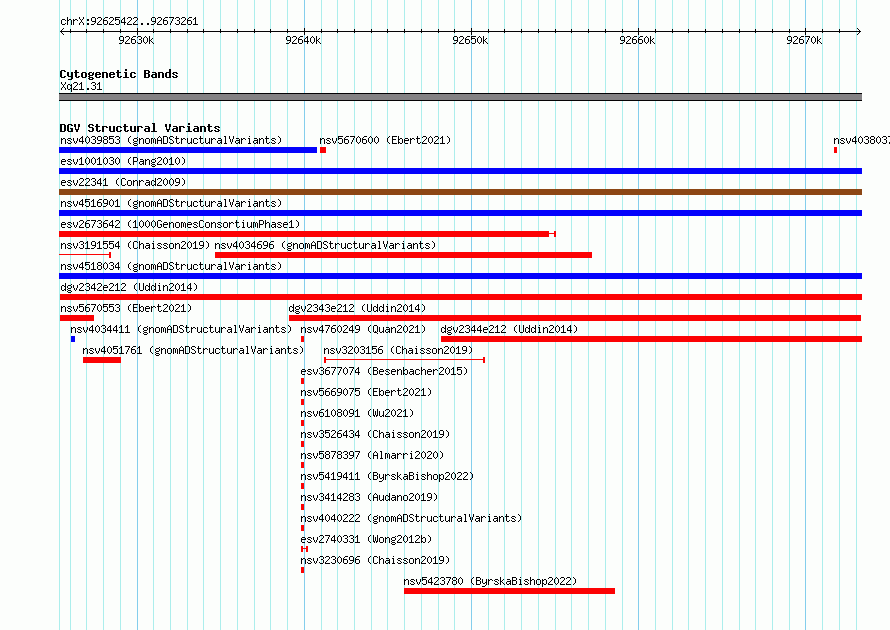Click the dgv2344e212 (Uddin2014) label
890x630 pixels.
pyautogui.click(x=509, y=329)
